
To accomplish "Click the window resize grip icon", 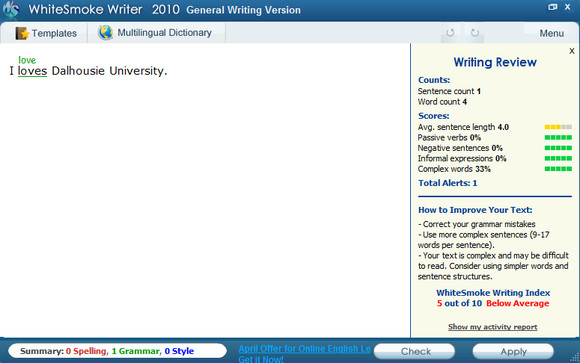I will pos(574,357).
